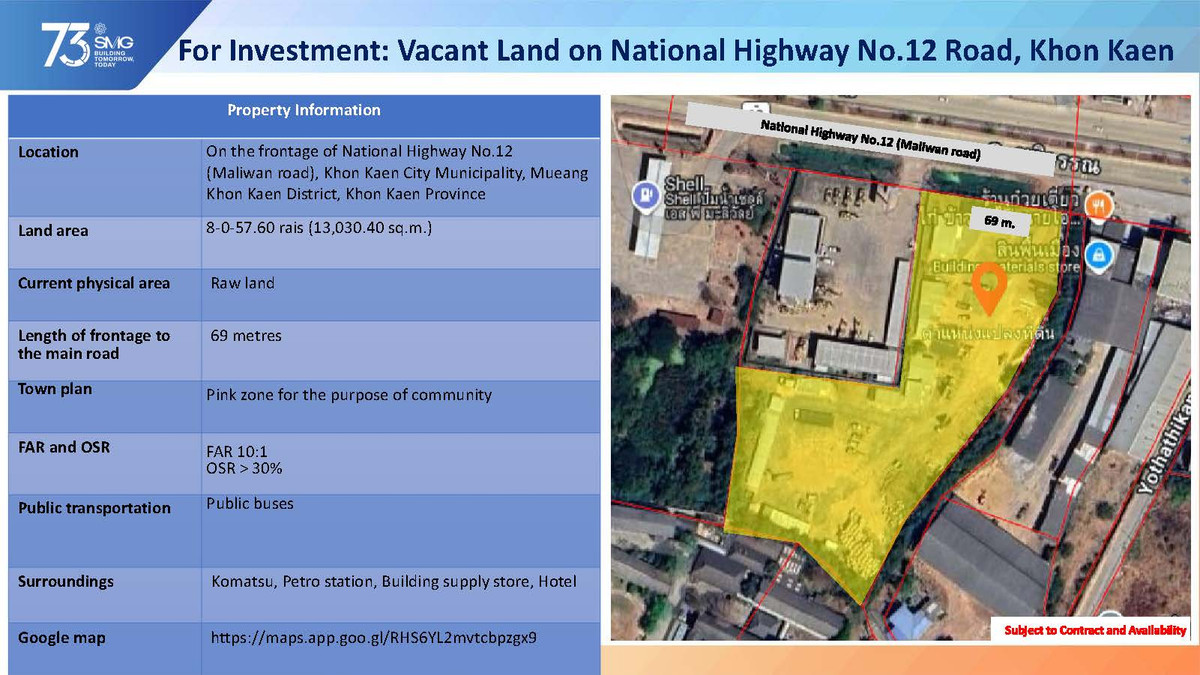Select the 'Surroundings' row label
Viewport: 1200px width, 675px height.
tap(66, 581)
